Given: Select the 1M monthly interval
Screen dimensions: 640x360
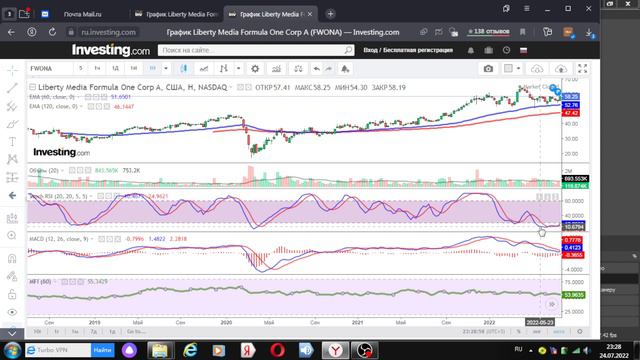Looking at the screenshot, I should pyautogui.click(x=133, y=69).
